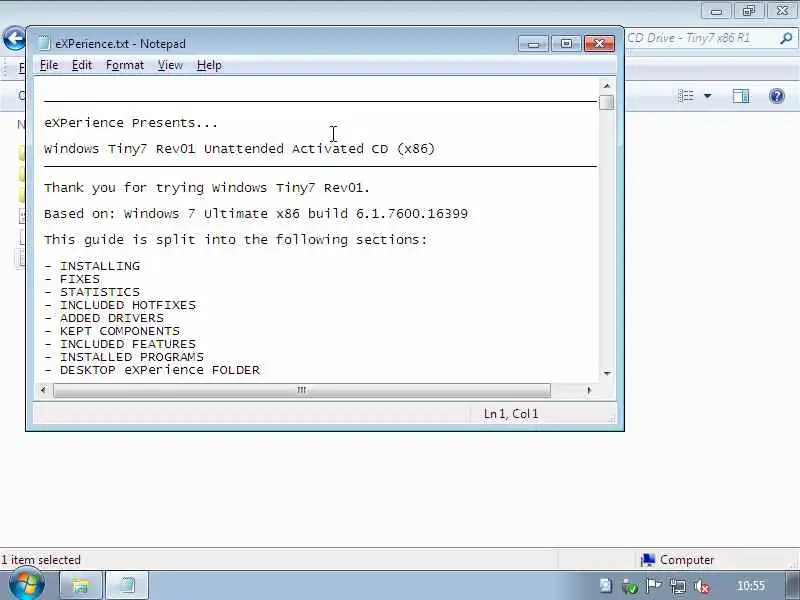Click the Explorer window restore button
The height and width of the screenshot is (600, 800).
click(x=748, y=10)
